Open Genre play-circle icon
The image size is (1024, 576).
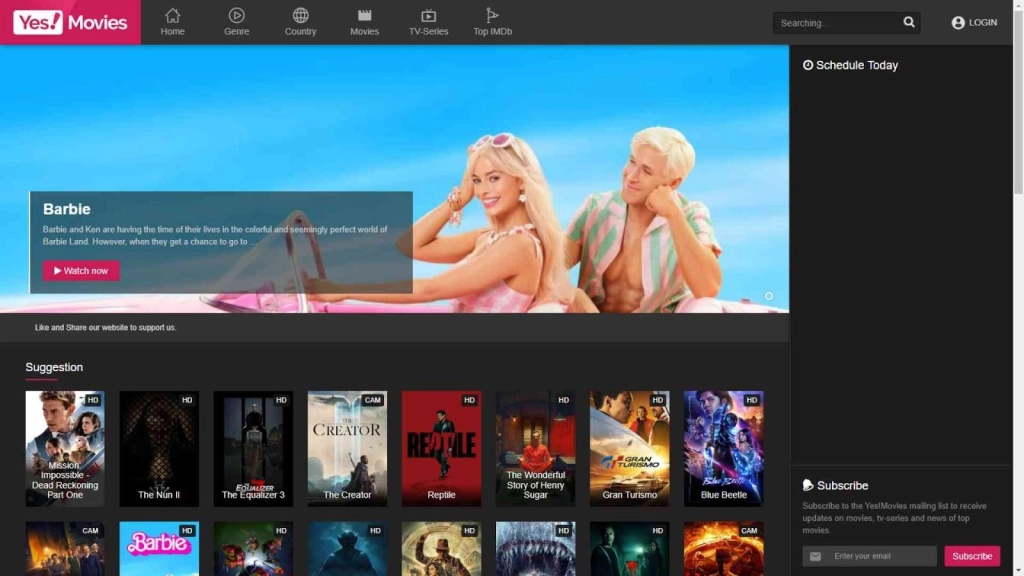[236, 16]
